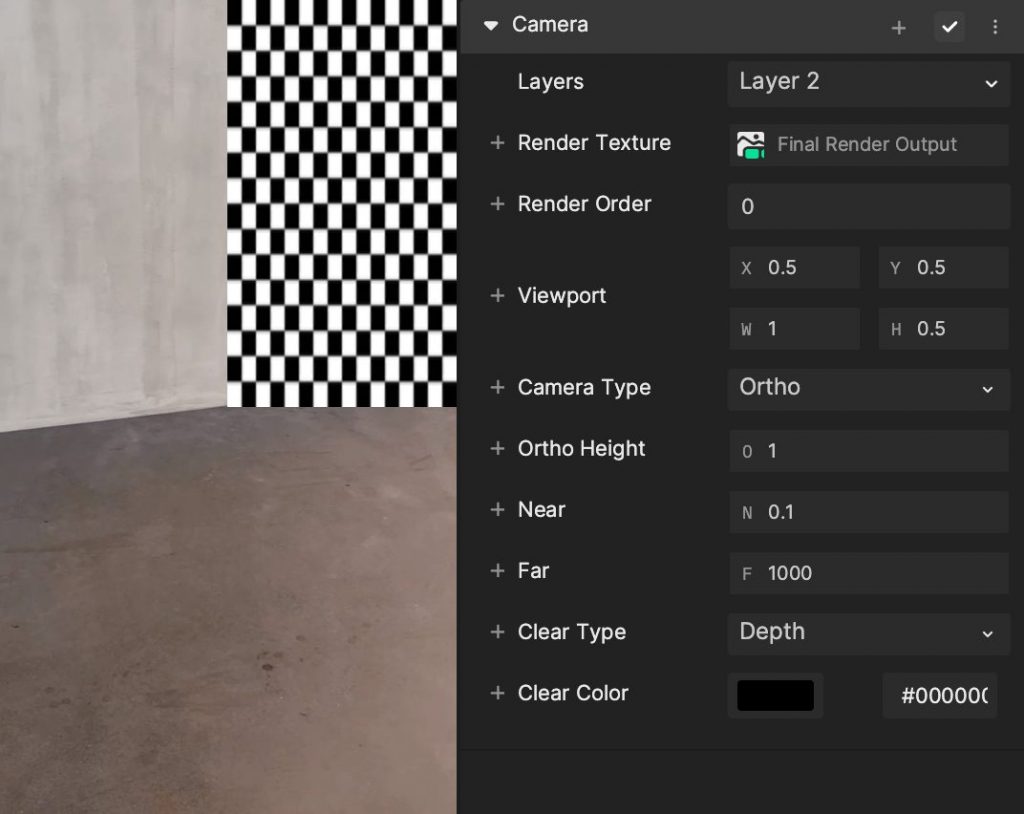The image size is (1024, 814).
Task: Edit the Viewport W value field
Action: tap(794, 329)
